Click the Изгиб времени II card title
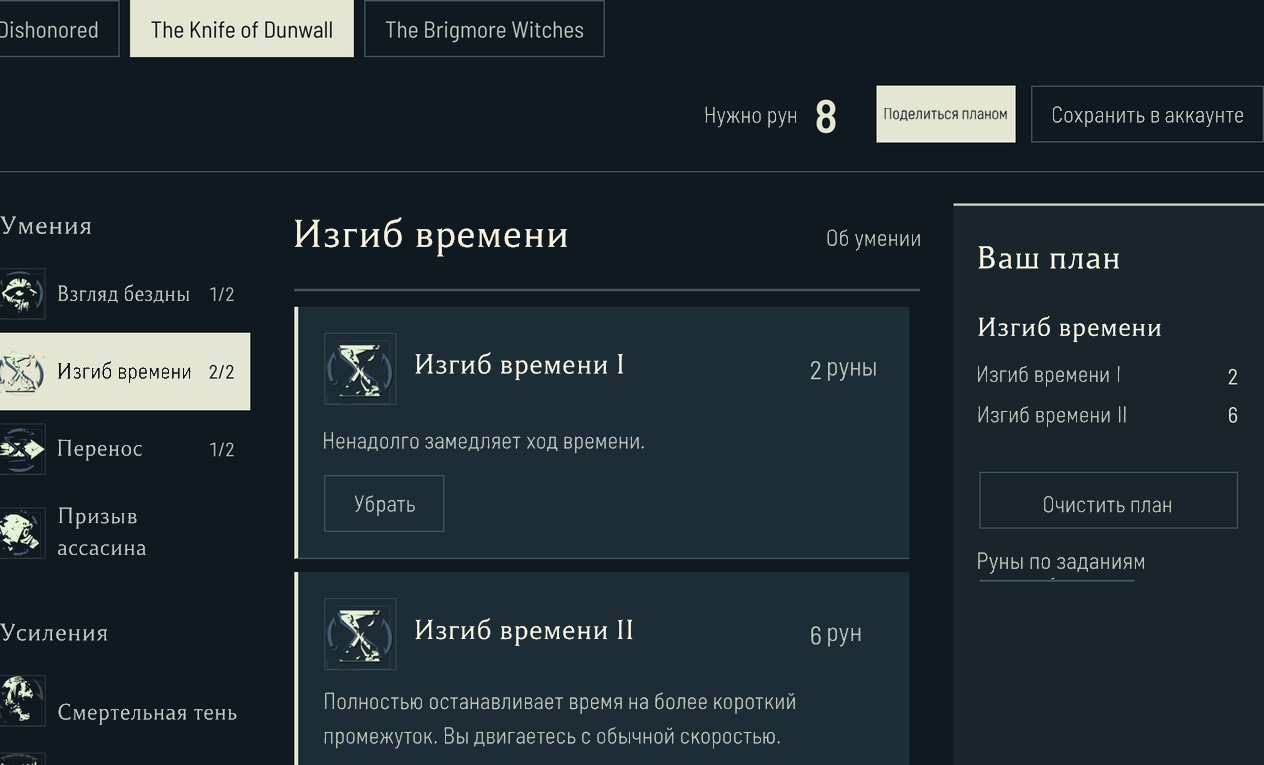 click(524, 630)
